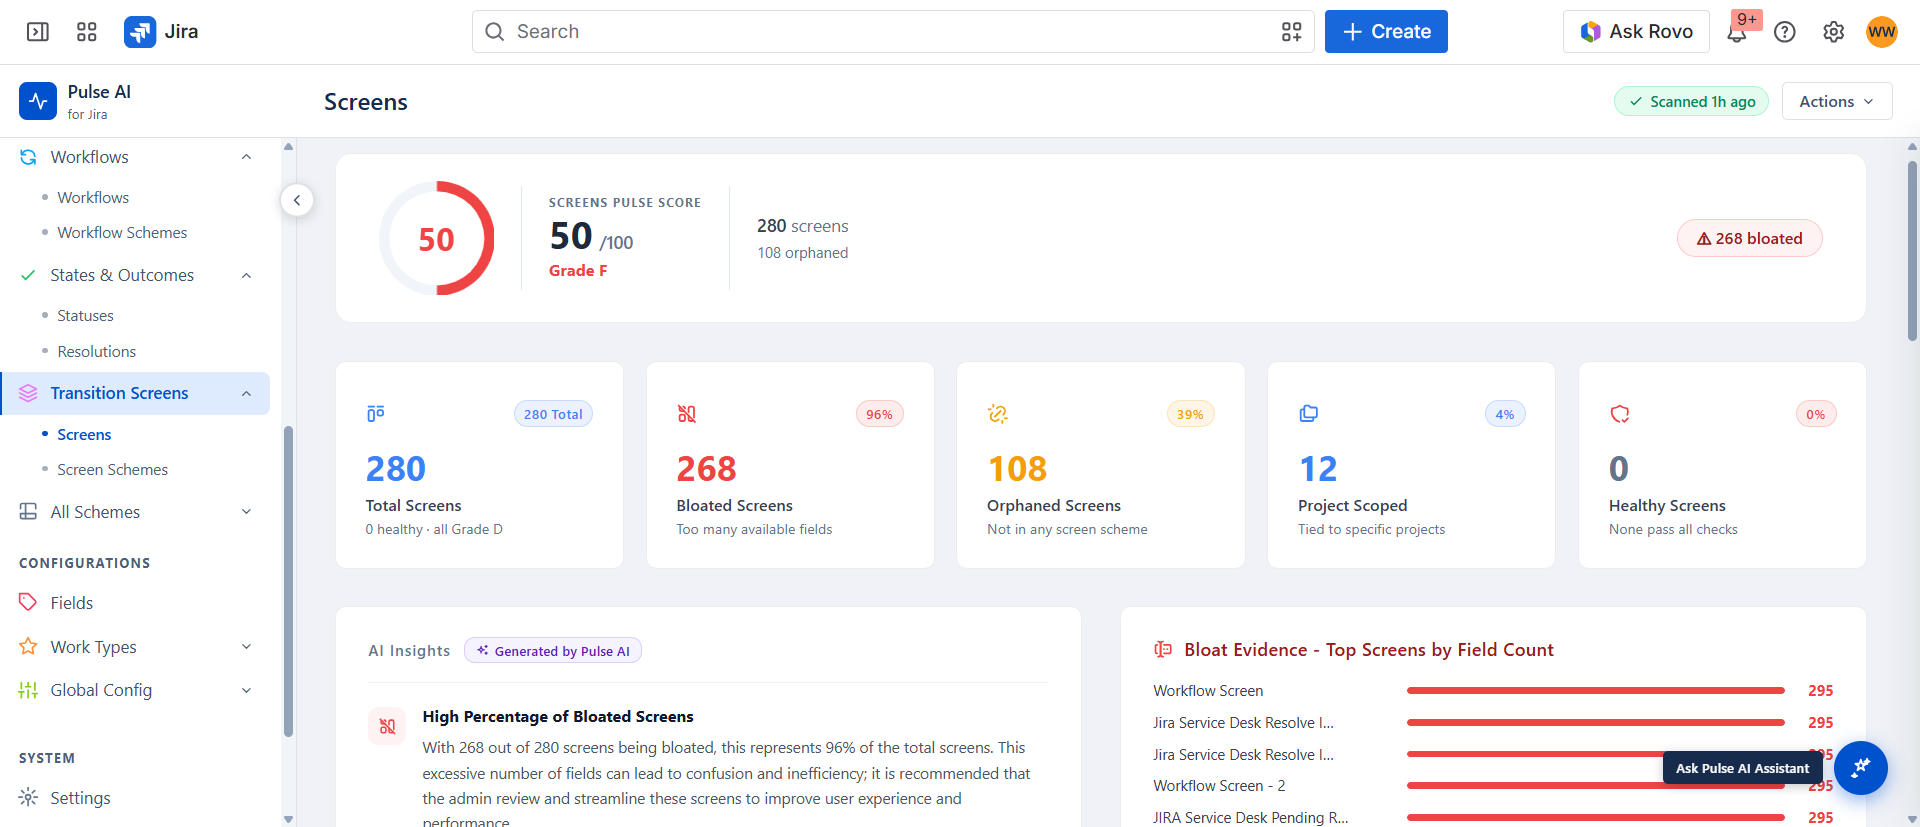Image resolution: width=1920 pixels, height=827 pixels.
Task: Click the Fields tag icon
Action: tap(28, 603)
